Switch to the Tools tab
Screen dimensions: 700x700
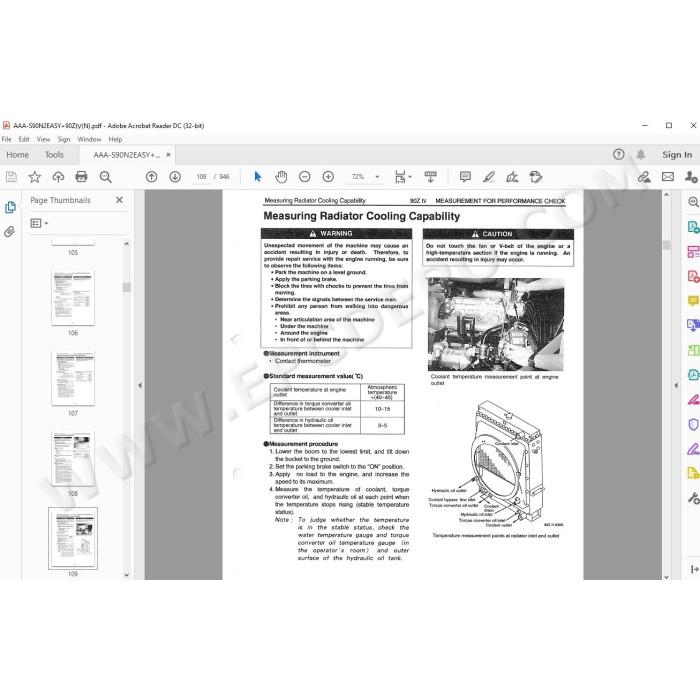pyautogui.click(x=54, y=155)
